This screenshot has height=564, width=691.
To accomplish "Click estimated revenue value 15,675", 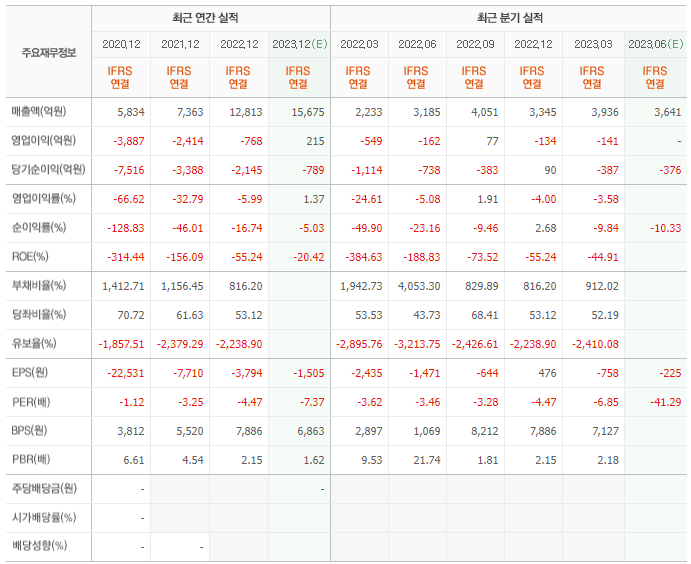I will pos(308,112).
